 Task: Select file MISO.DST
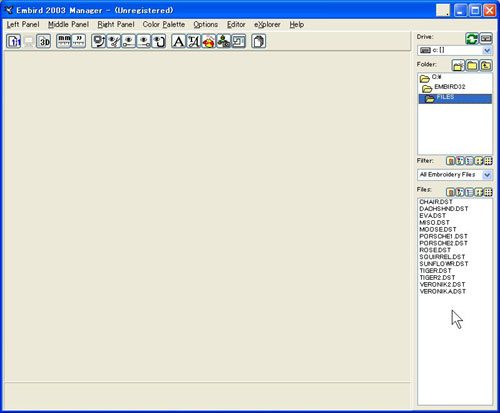pos(434,223)
